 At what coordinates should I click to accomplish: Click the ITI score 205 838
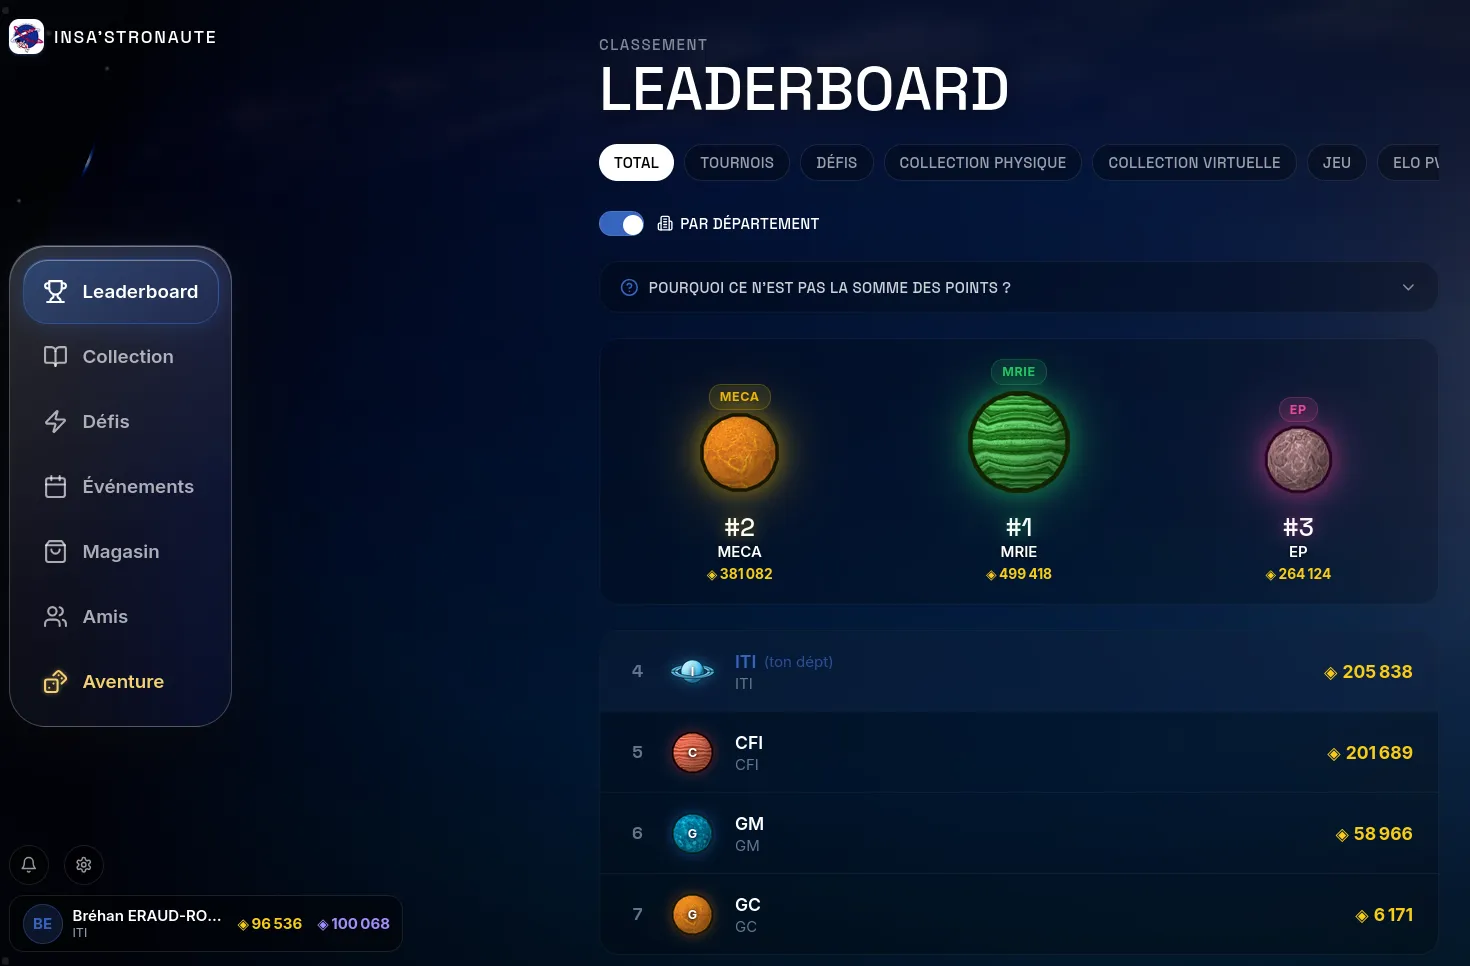pyautogui.click(x=1368, y=672)
